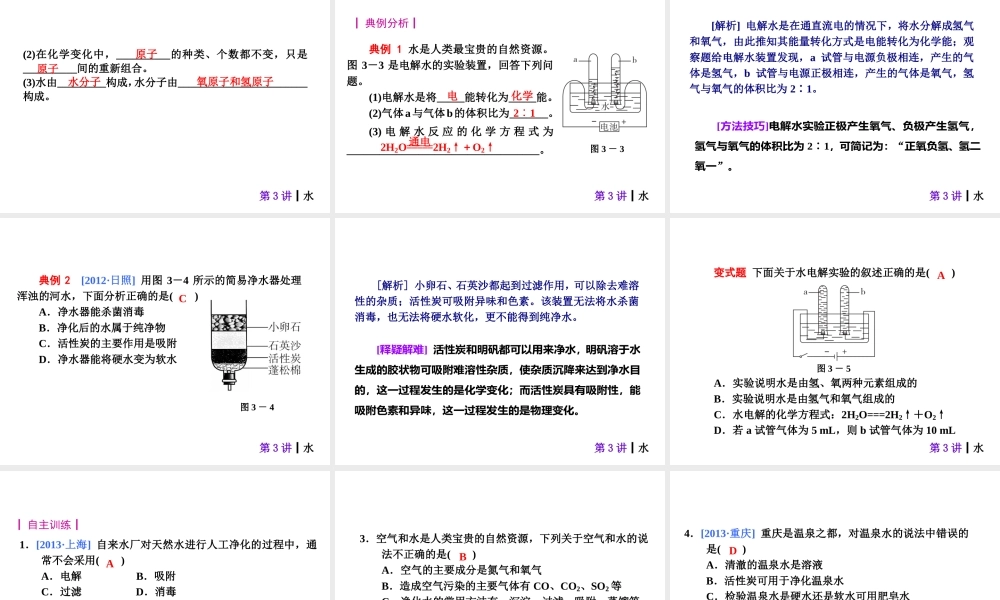Select the slide with 方法技巧 explanation
The width and height of the screenshot is (1000, 600).
coord(835,106)
